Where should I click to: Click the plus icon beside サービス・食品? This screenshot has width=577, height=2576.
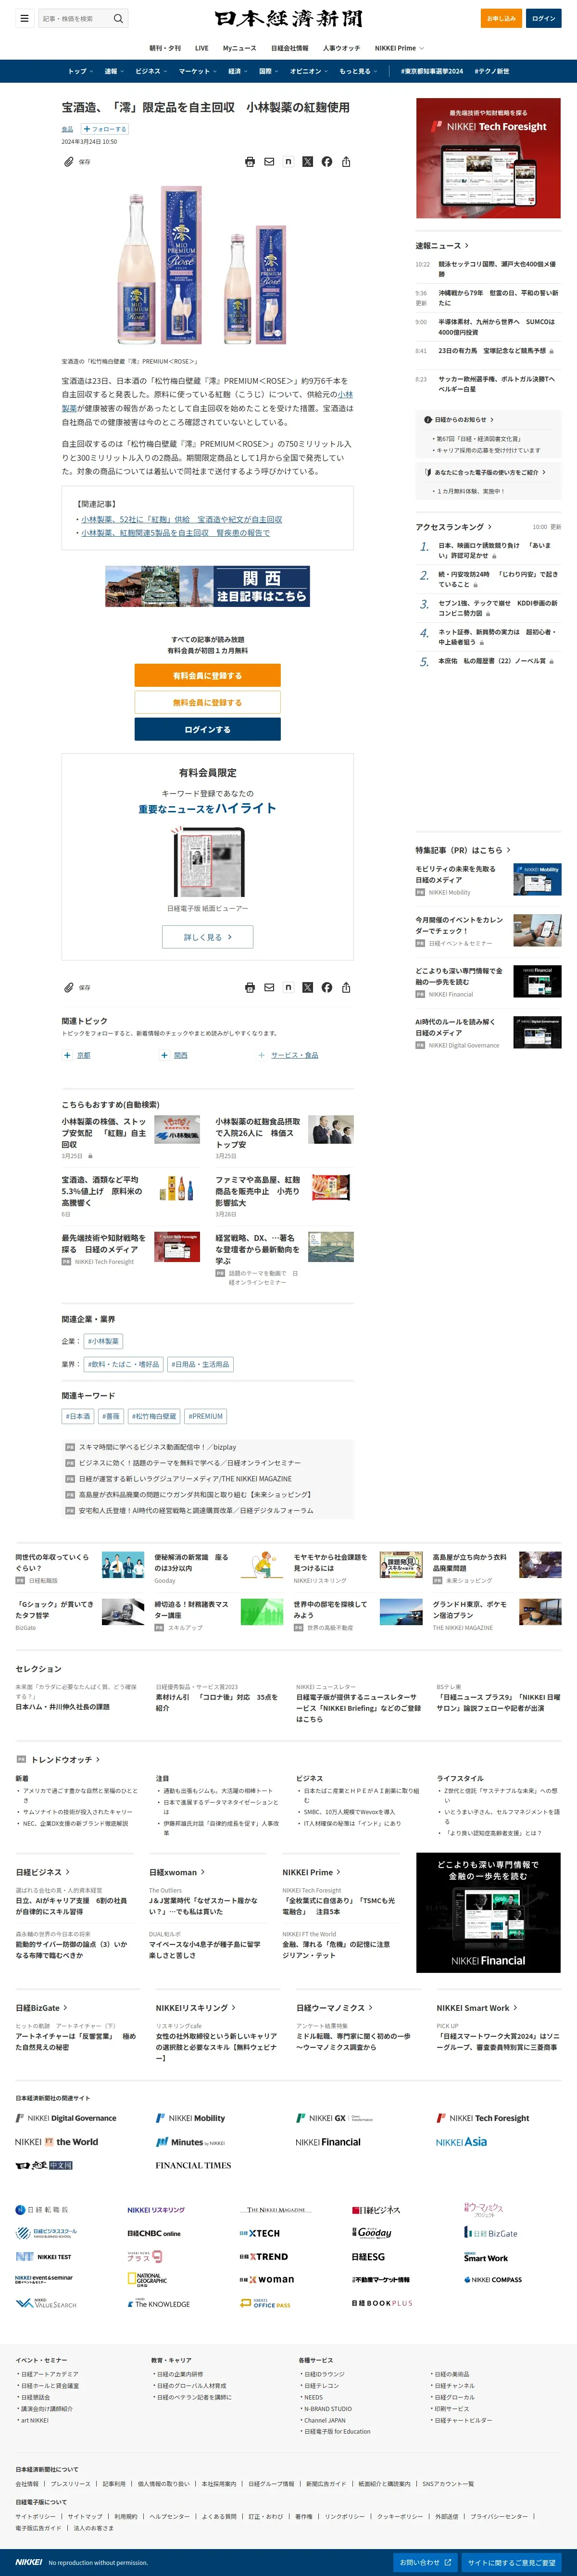click(x=261, y=1055)
